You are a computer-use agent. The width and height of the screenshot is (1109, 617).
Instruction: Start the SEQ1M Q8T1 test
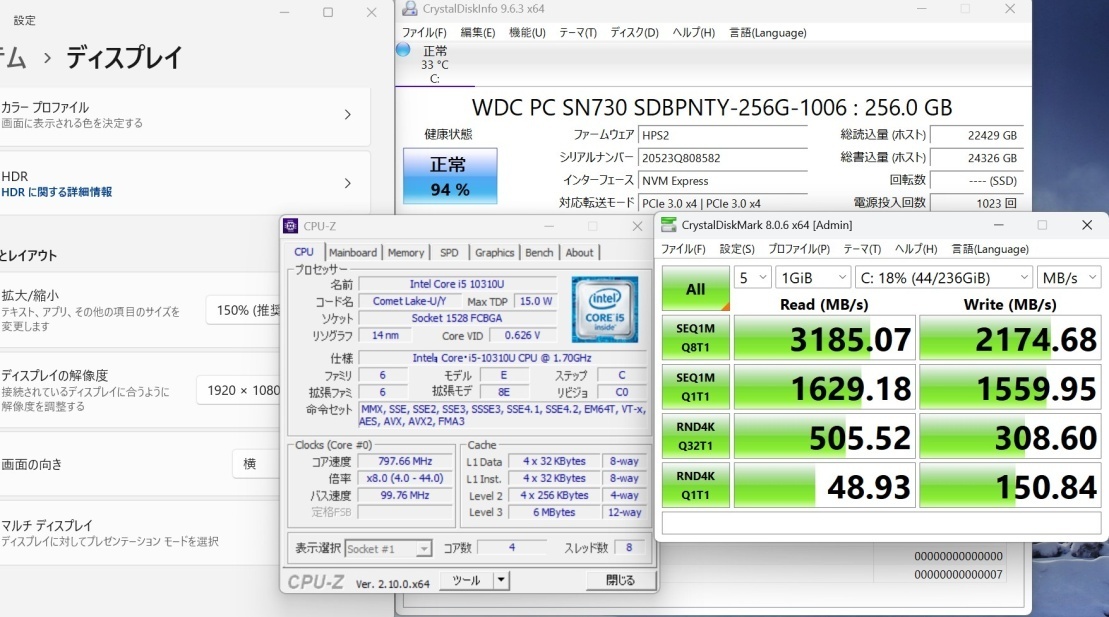click(x=695, y=338)
